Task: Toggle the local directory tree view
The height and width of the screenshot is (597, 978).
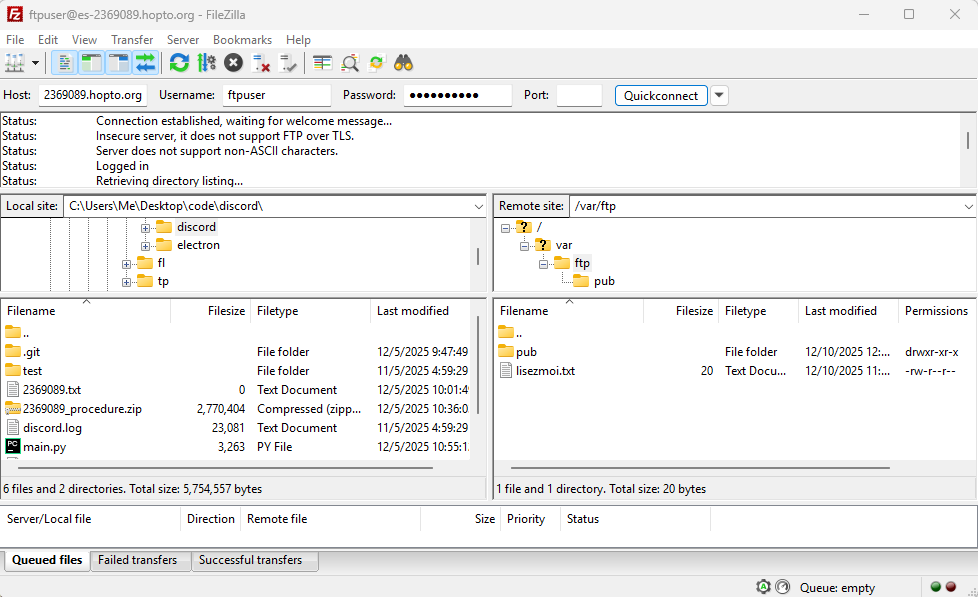Action: tap(91, 63)
